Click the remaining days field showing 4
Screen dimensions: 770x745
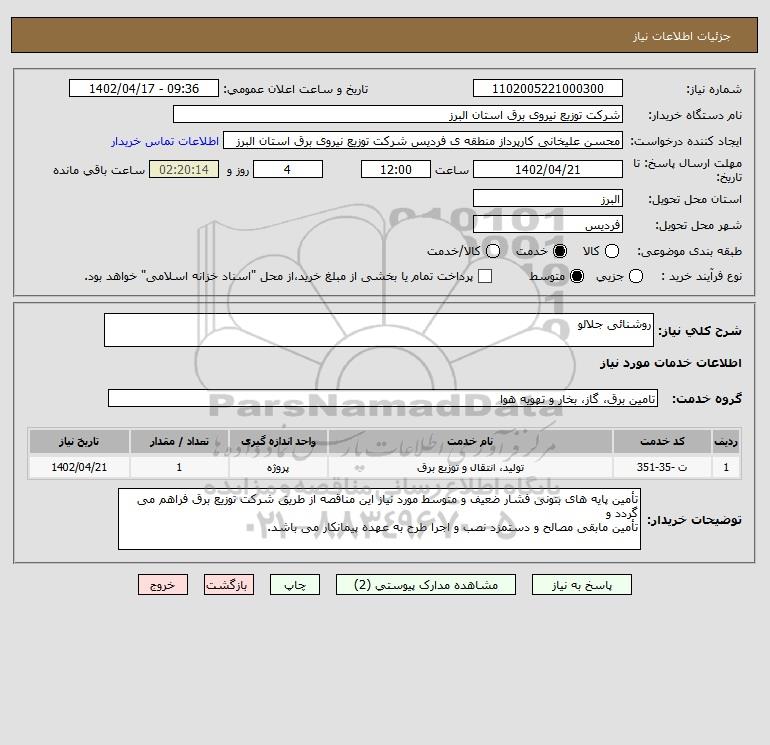coord(288,169)
